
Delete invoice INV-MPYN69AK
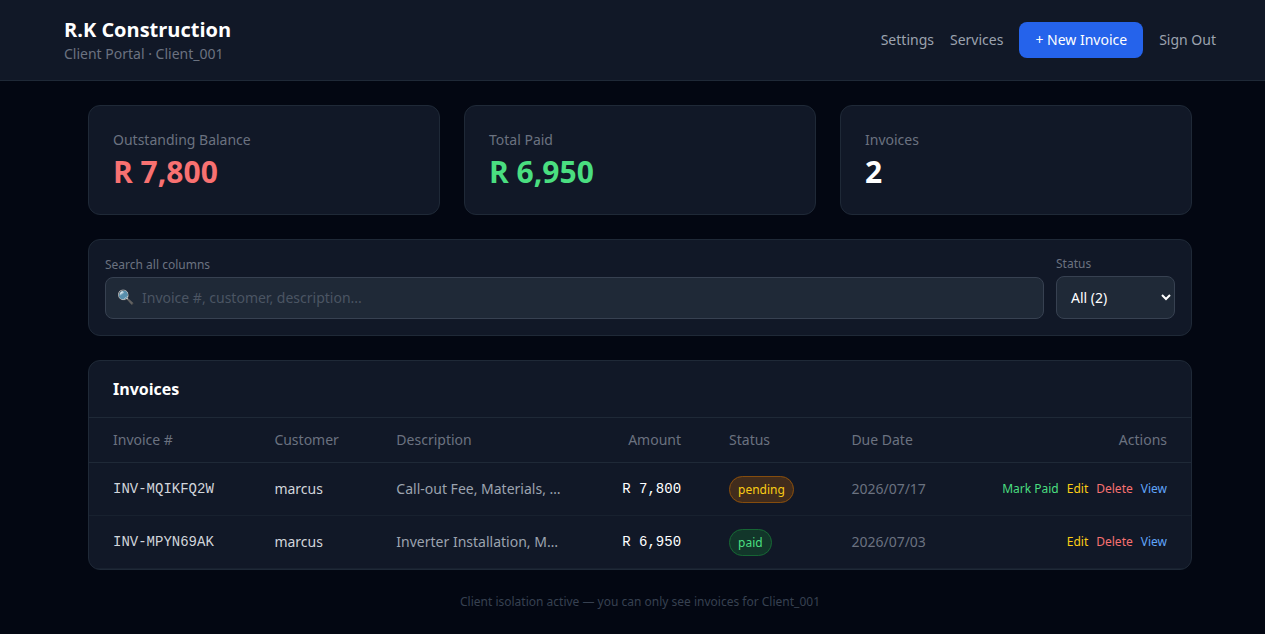[x=1114, y=541]
